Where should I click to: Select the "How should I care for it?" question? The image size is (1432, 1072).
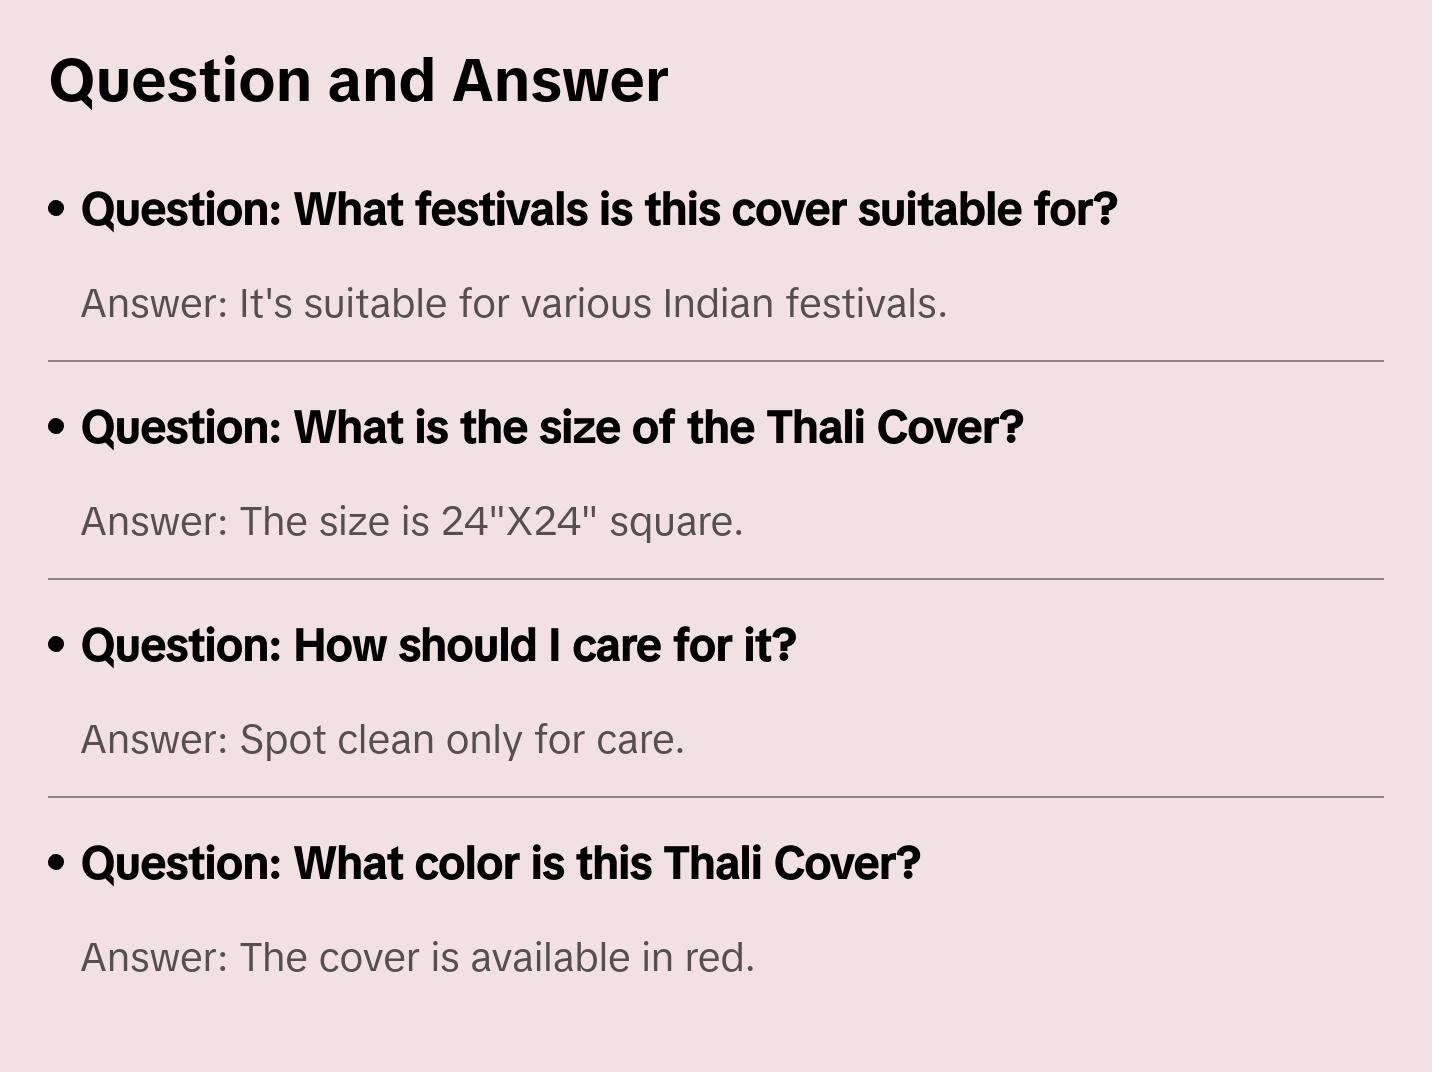[x=438, y=646]
